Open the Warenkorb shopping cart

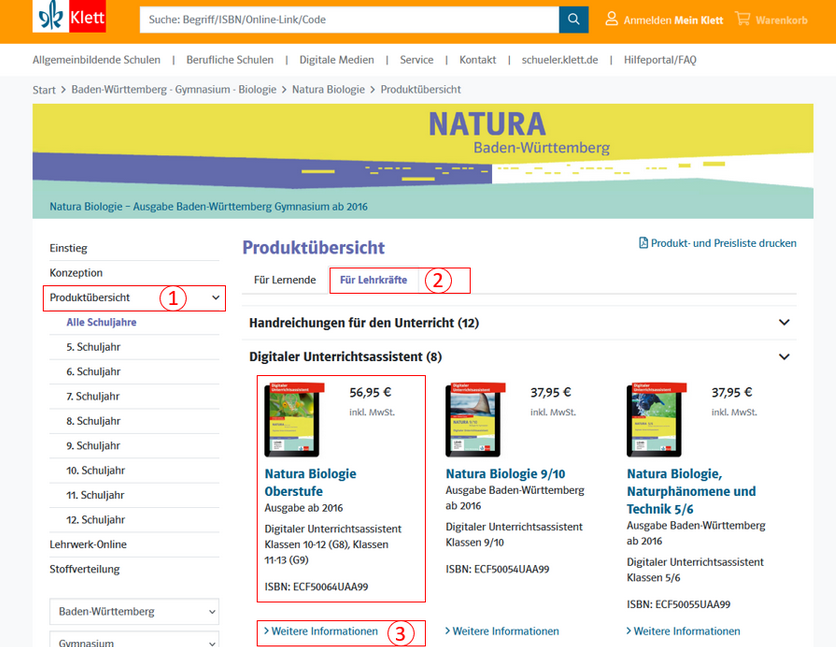pyautogui.click(x=742, y=19)
